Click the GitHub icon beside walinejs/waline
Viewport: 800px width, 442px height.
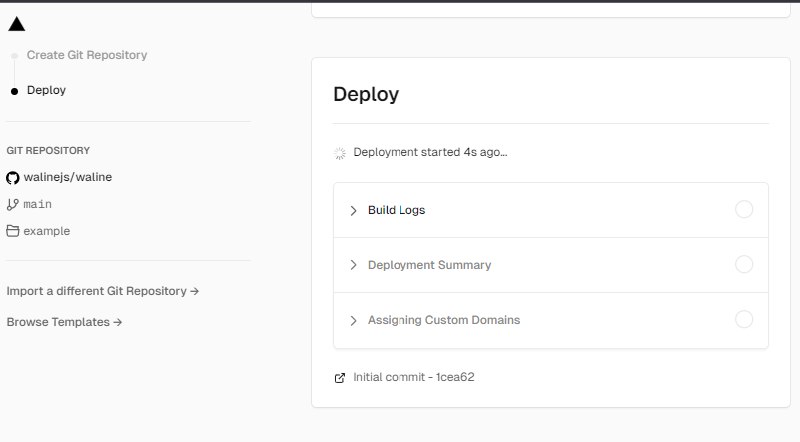pyautogui.click(x=13, y=177)
